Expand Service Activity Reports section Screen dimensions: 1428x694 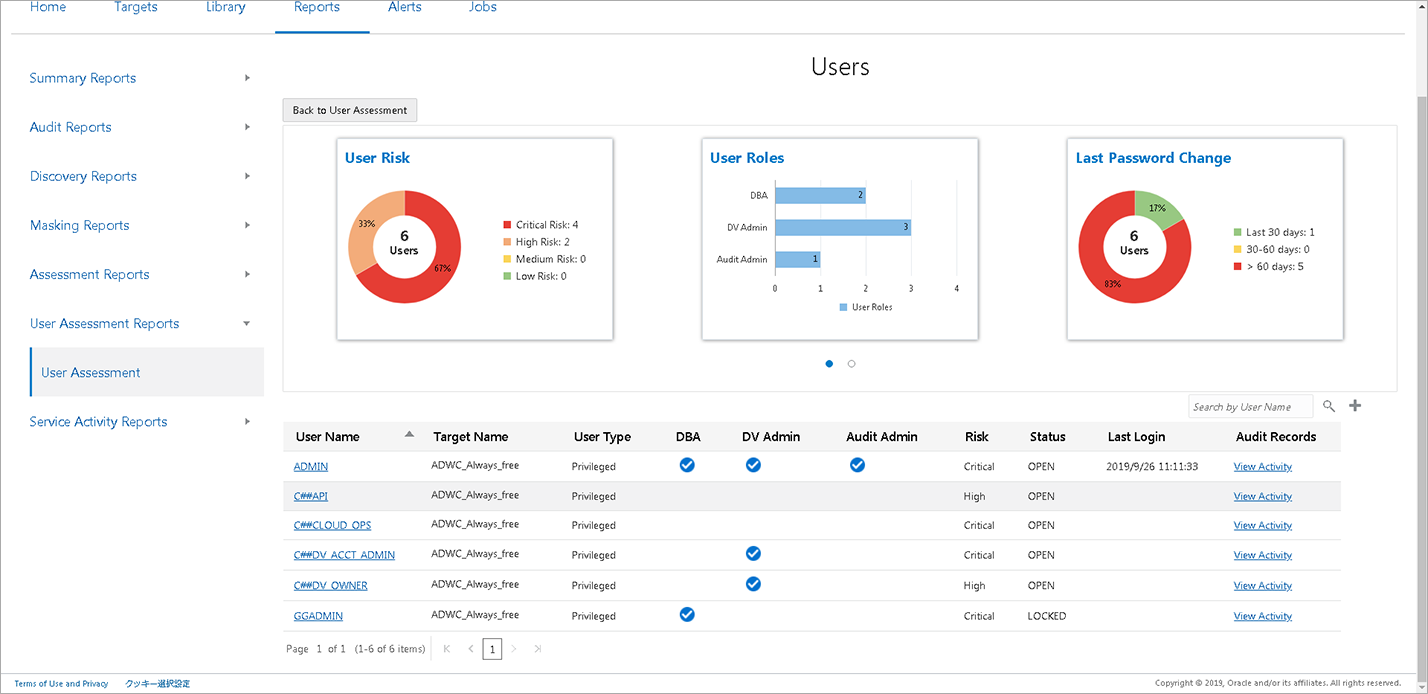pos(246,421)
